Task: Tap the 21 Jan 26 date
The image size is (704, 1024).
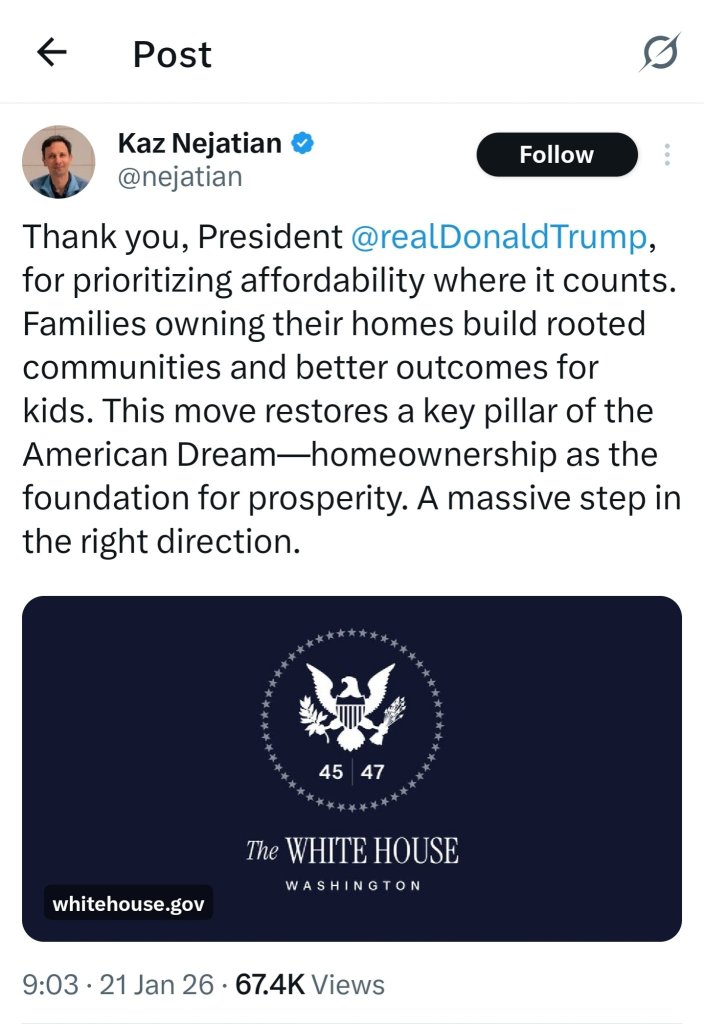Action: [x=157, y=984]
